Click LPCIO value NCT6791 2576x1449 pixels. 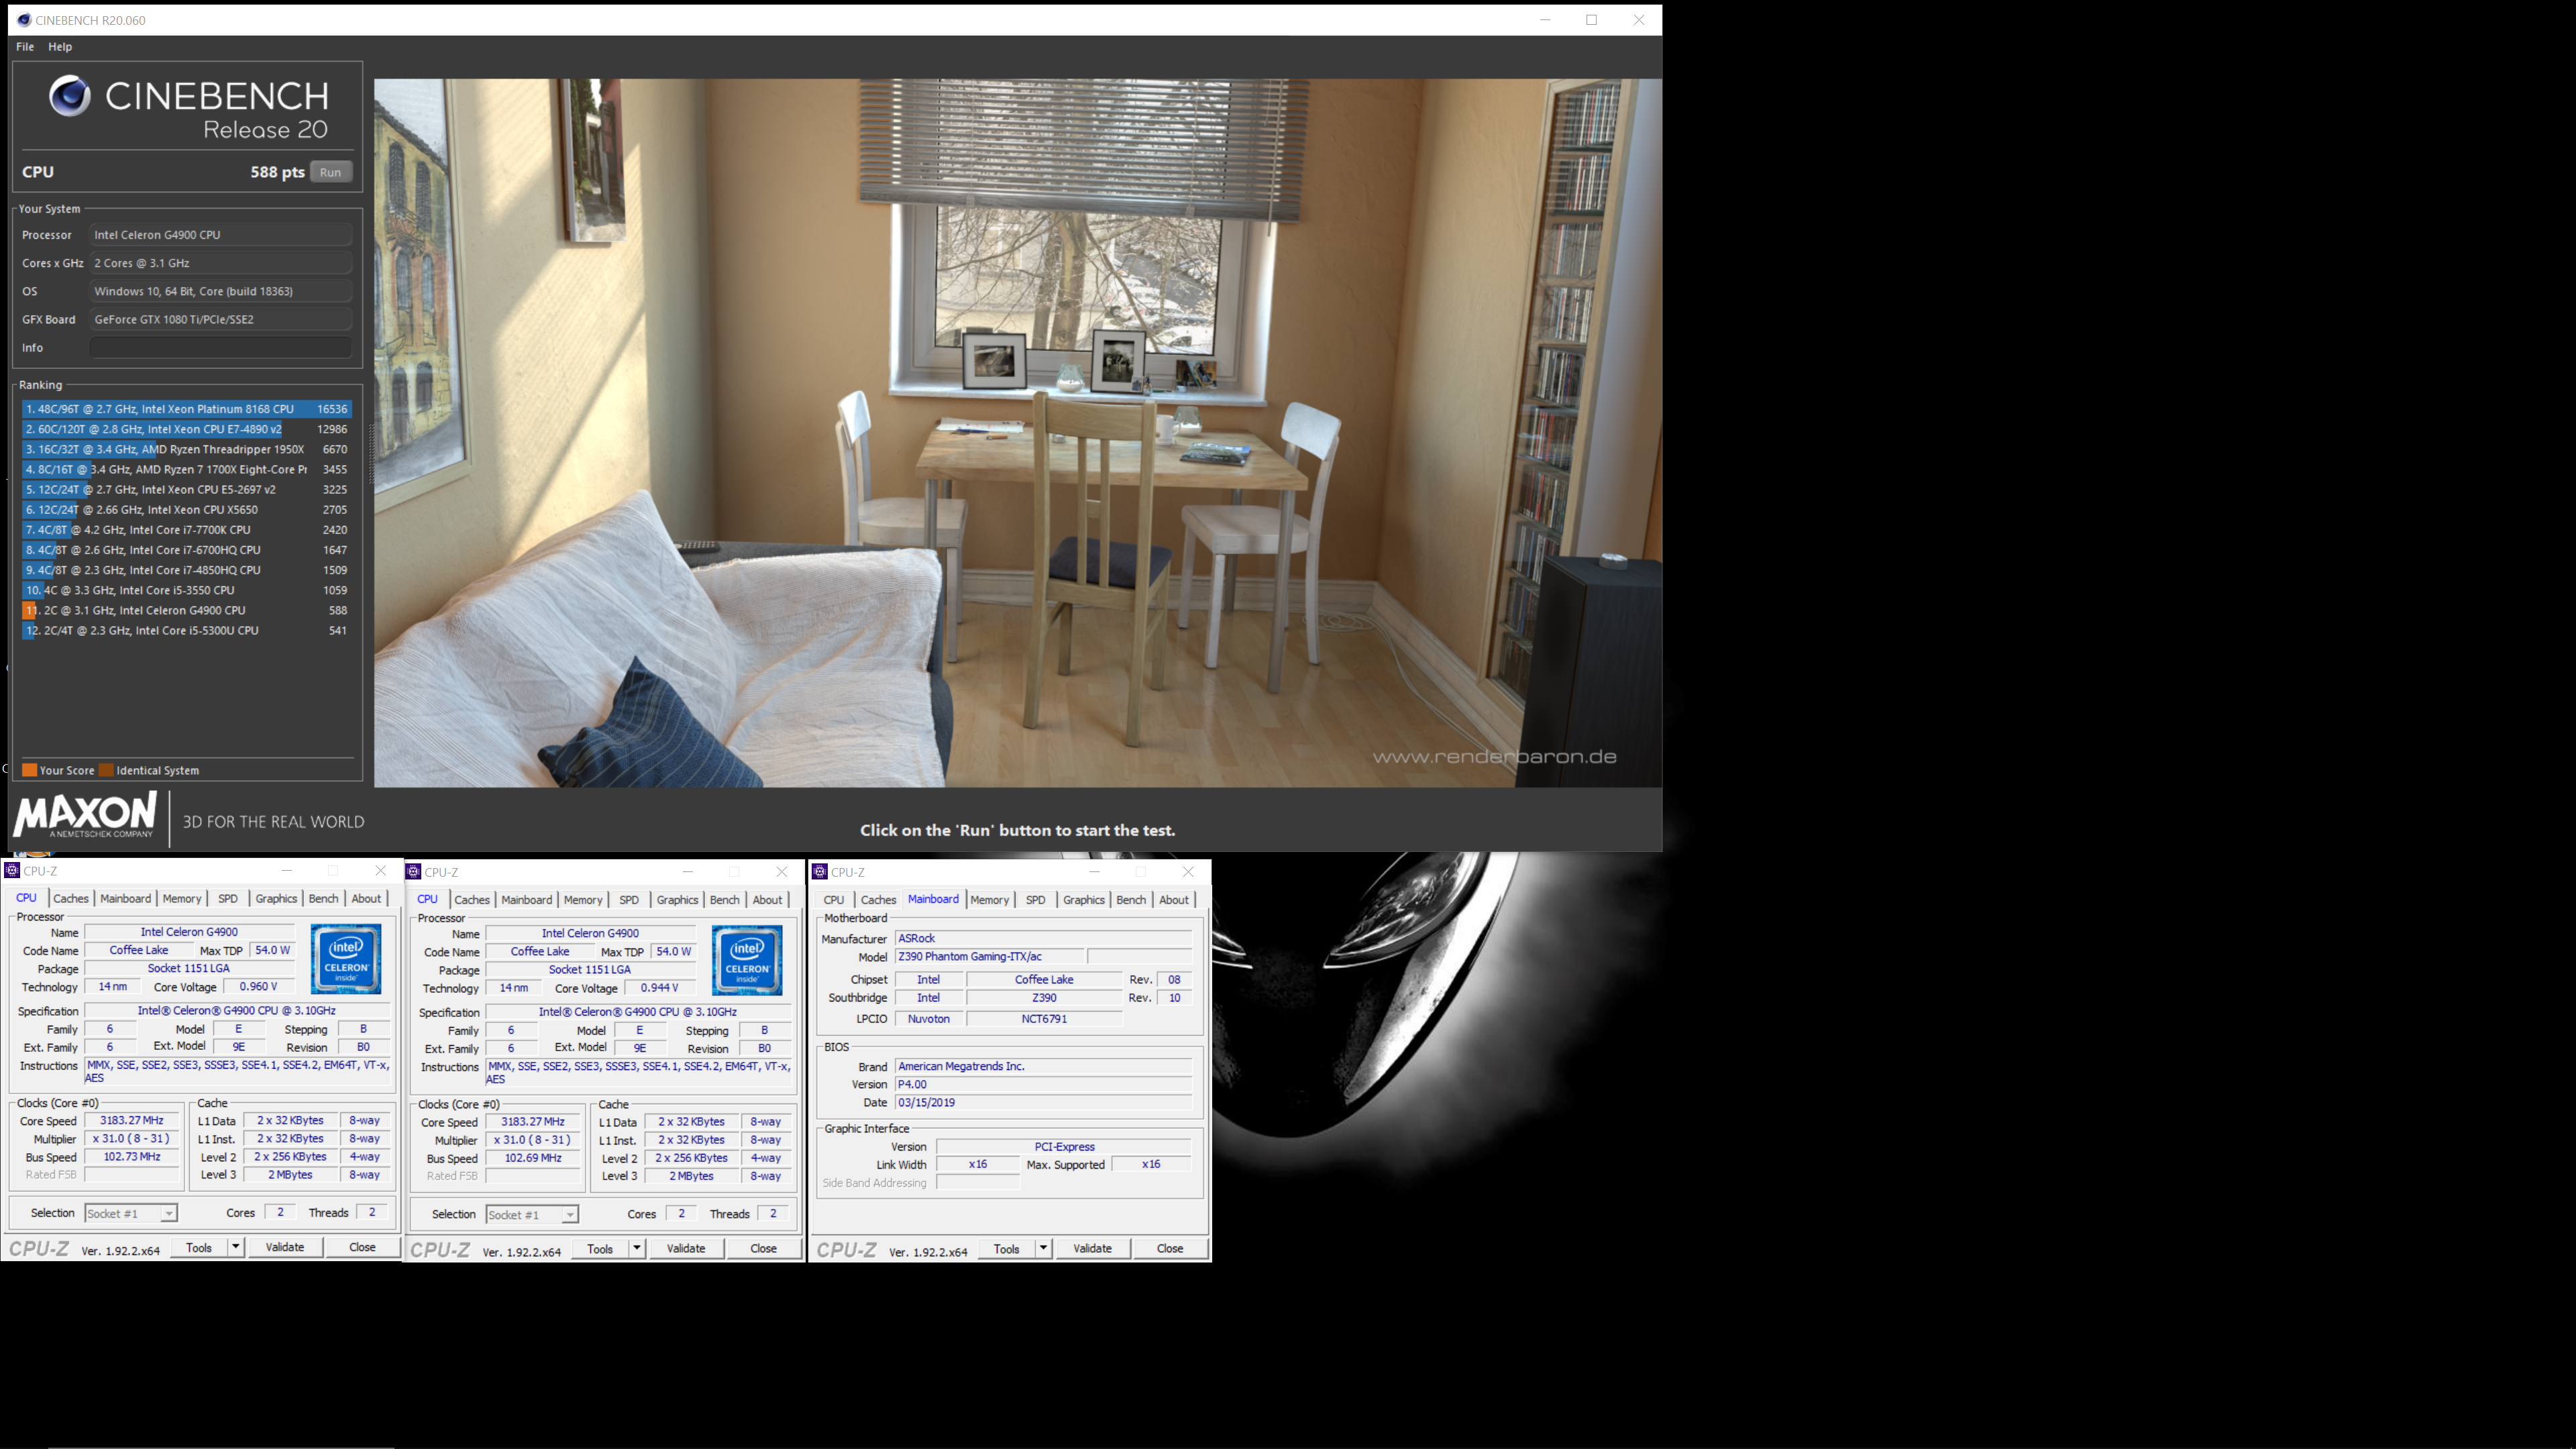(x=1044, y=1018)
